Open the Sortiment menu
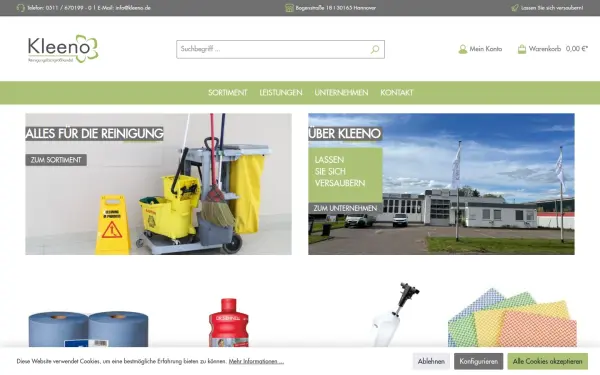 pos(228,93)
